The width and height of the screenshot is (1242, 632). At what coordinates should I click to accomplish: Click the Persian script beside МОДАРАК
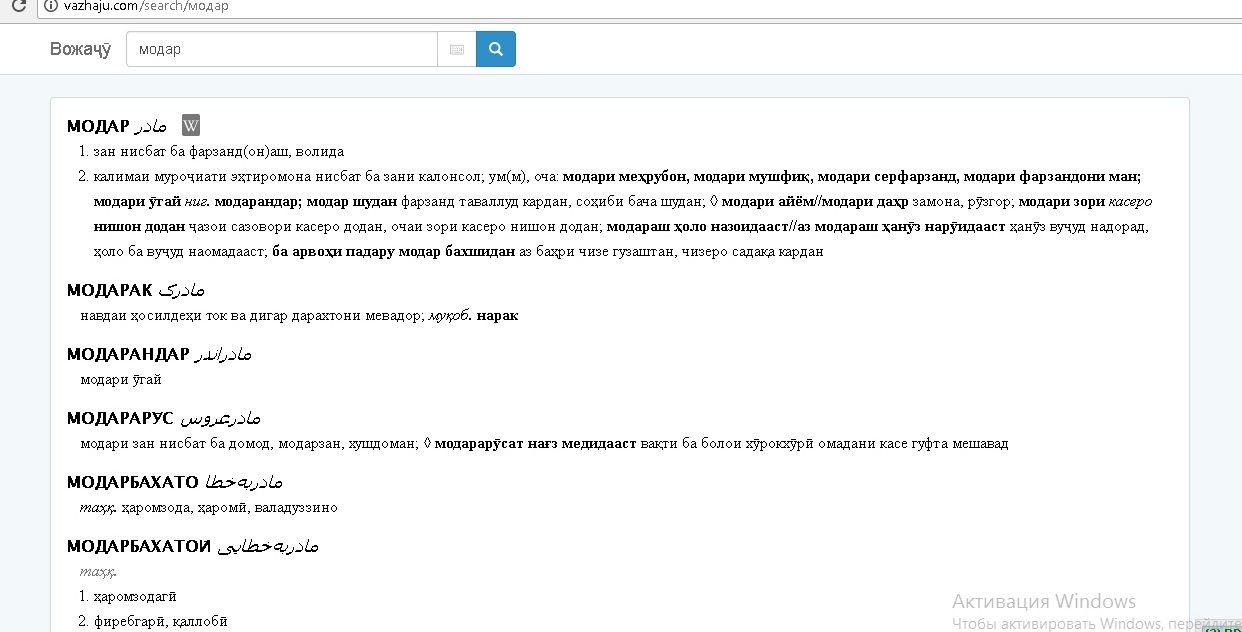[181, 290]
